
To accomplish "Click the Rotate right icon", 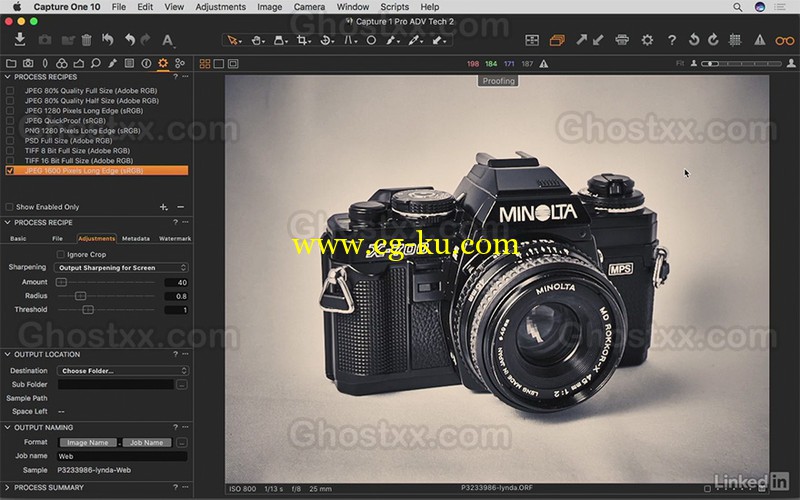I will (713, 40).
